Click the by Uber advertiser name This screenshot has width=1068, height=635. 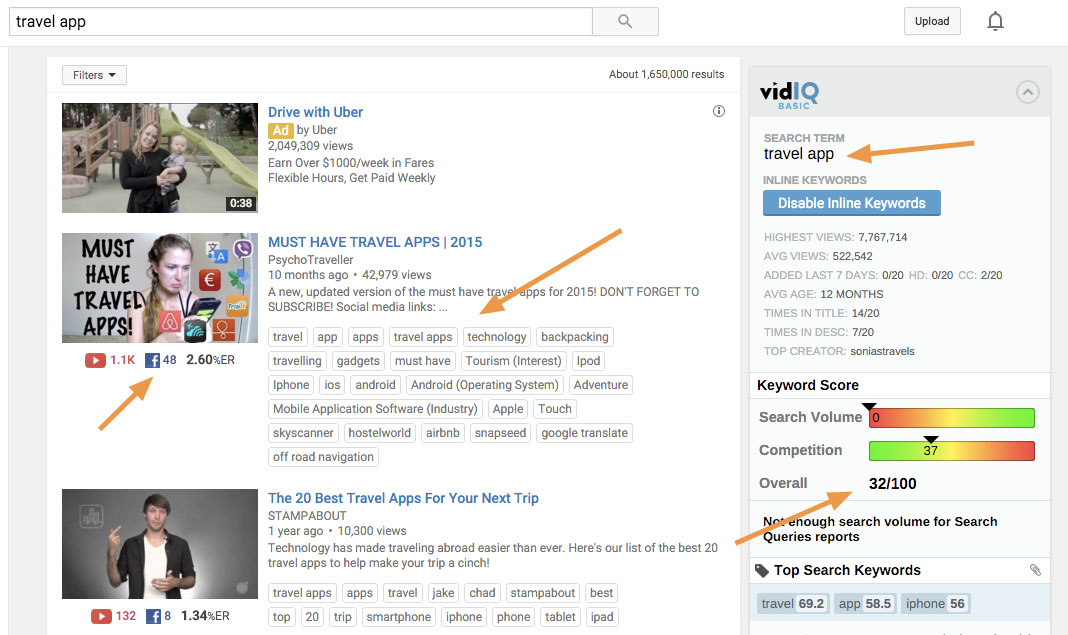[x=317, y=129]
